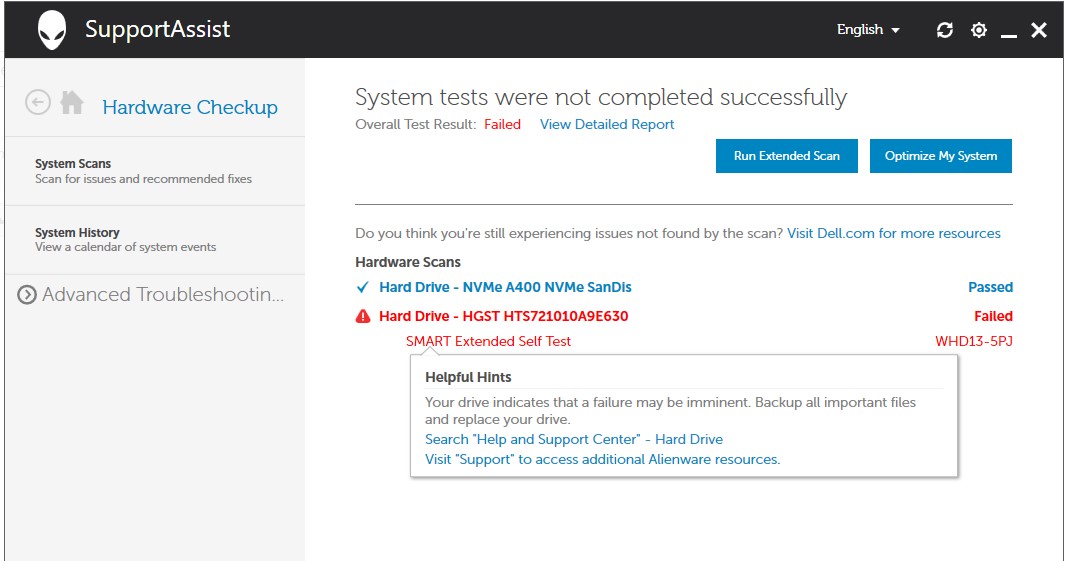
Task: Click the red Failed status on HGST row
Action: 993,316
